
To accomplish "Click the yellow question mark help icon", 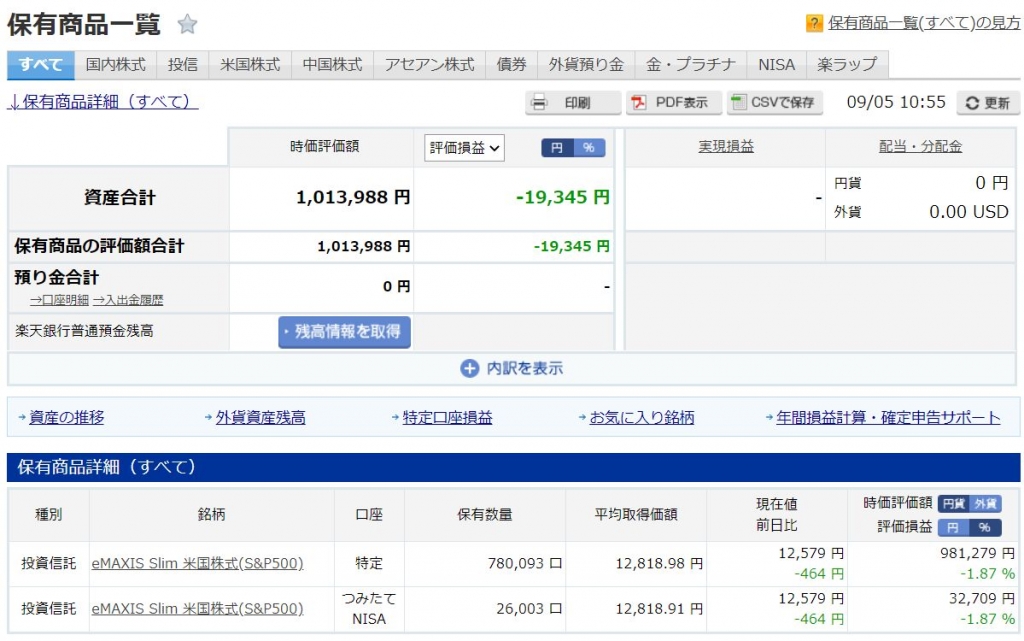I will (814, 23).
